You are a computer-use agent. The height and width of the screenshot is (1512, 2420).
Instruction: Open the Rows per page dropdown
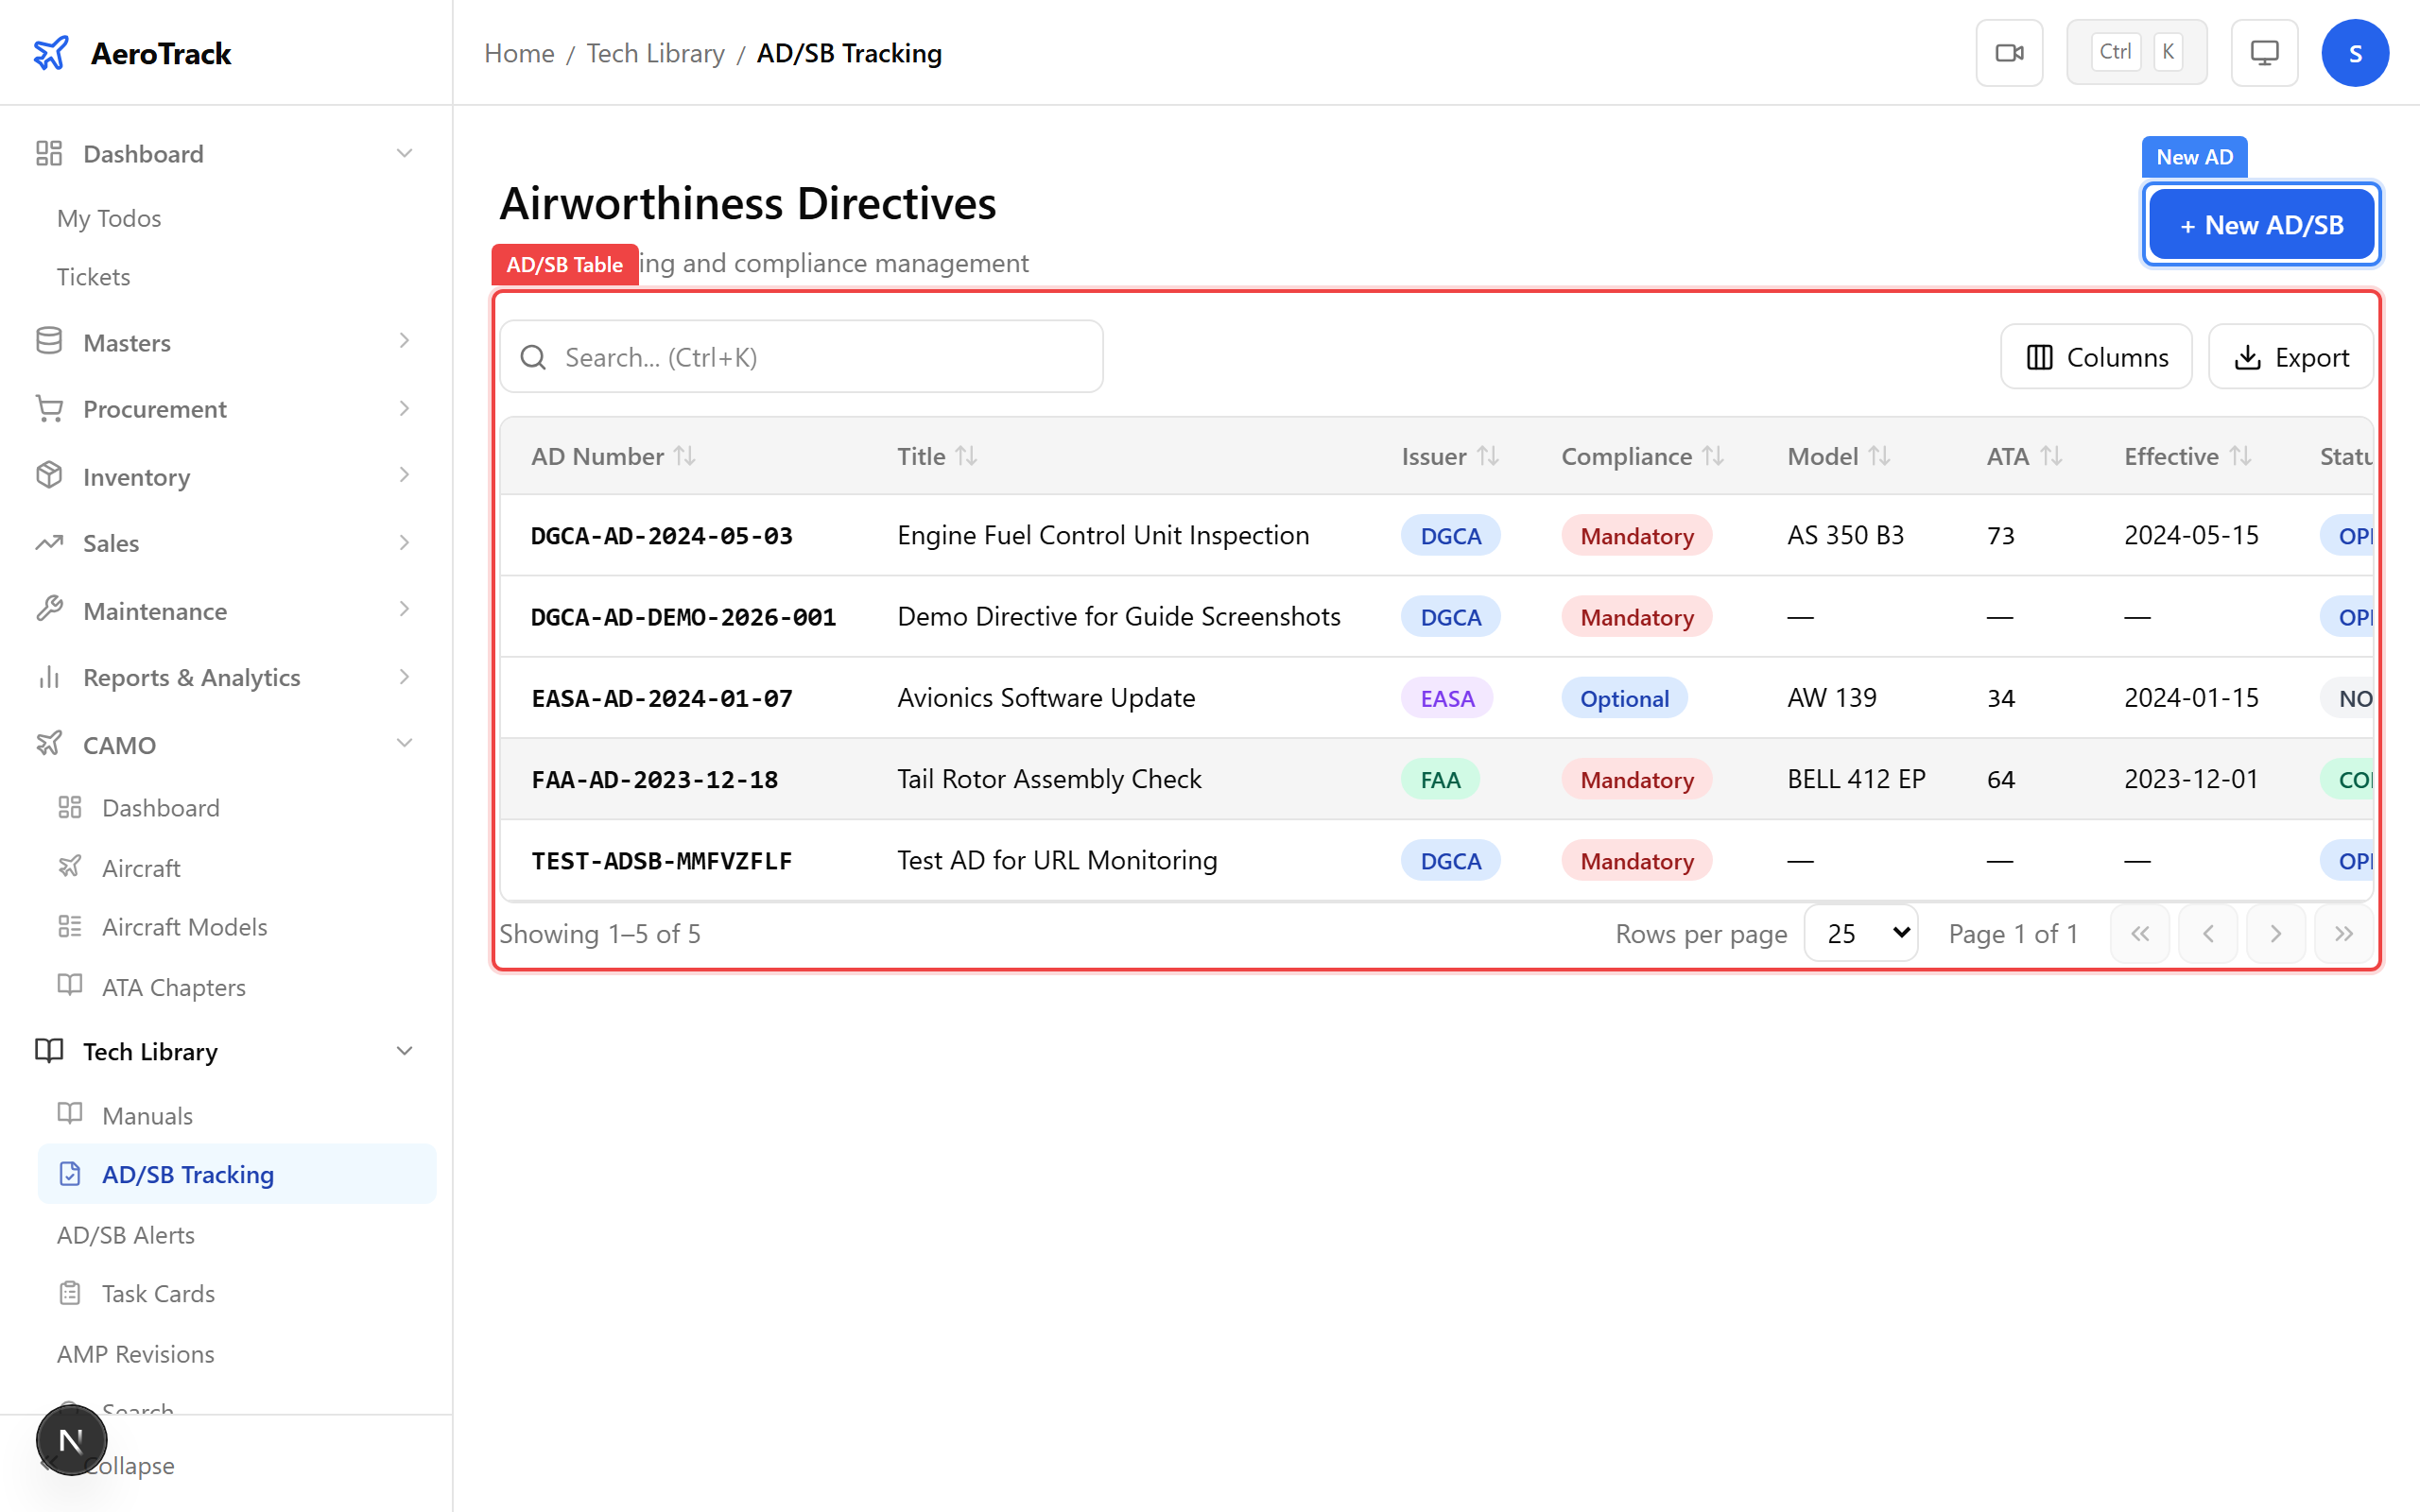tap(1860, 932)
